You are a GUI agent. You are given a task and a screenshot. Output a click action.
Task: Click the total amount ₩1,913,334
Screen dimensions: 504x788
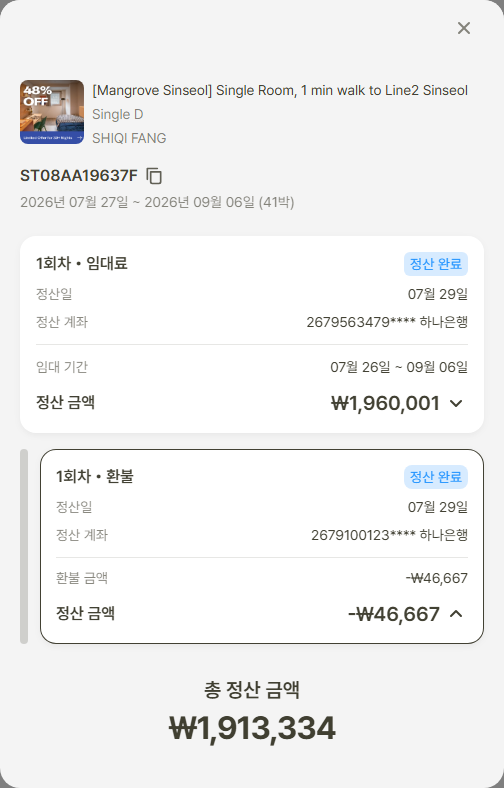[x=252, y=728]
